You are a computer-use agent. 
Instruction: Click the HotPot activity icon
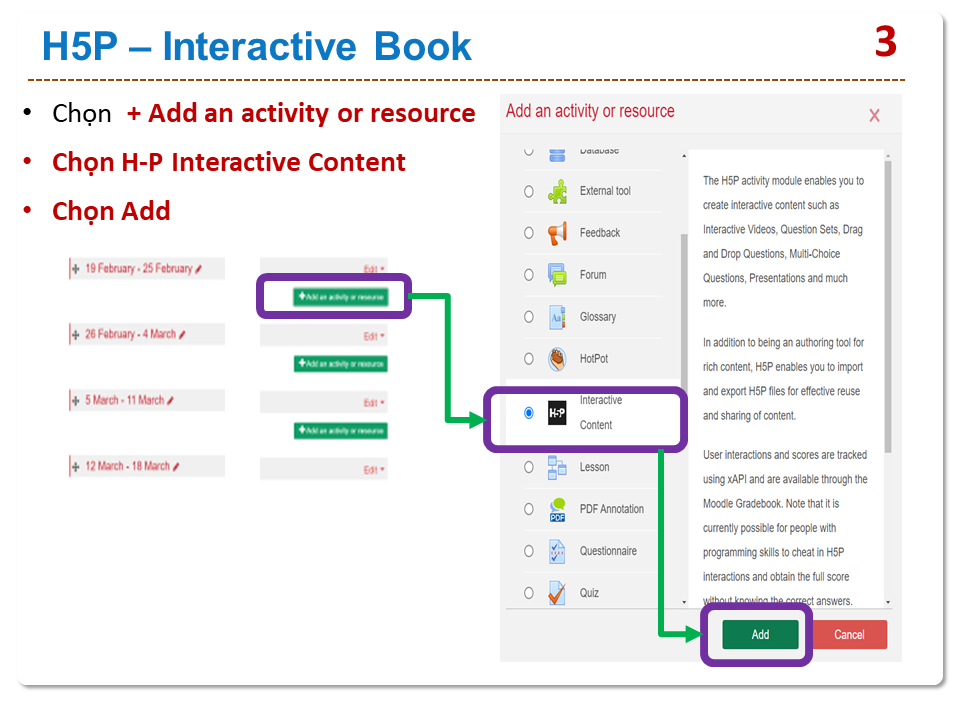pyautogui.click(x=557, y=359)
